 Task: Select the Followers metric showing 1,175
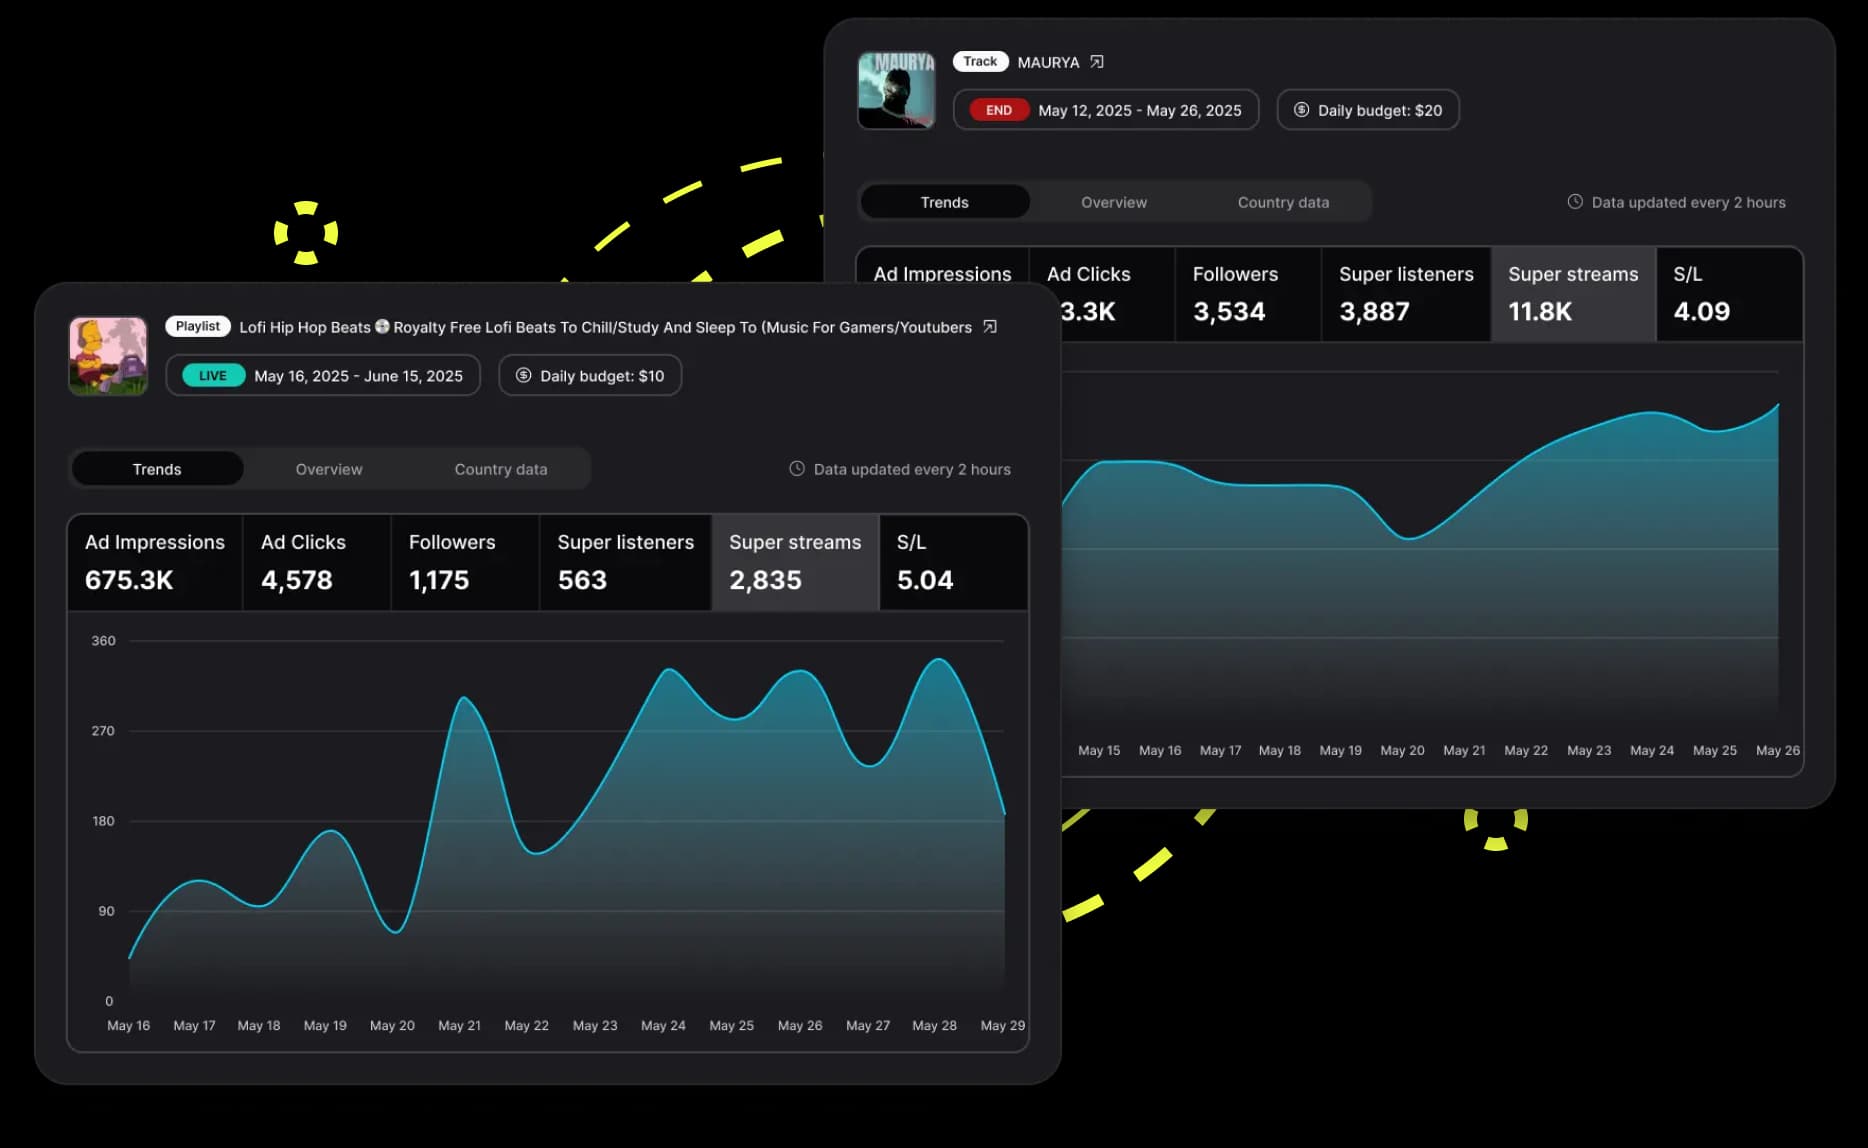pos(463,562)
